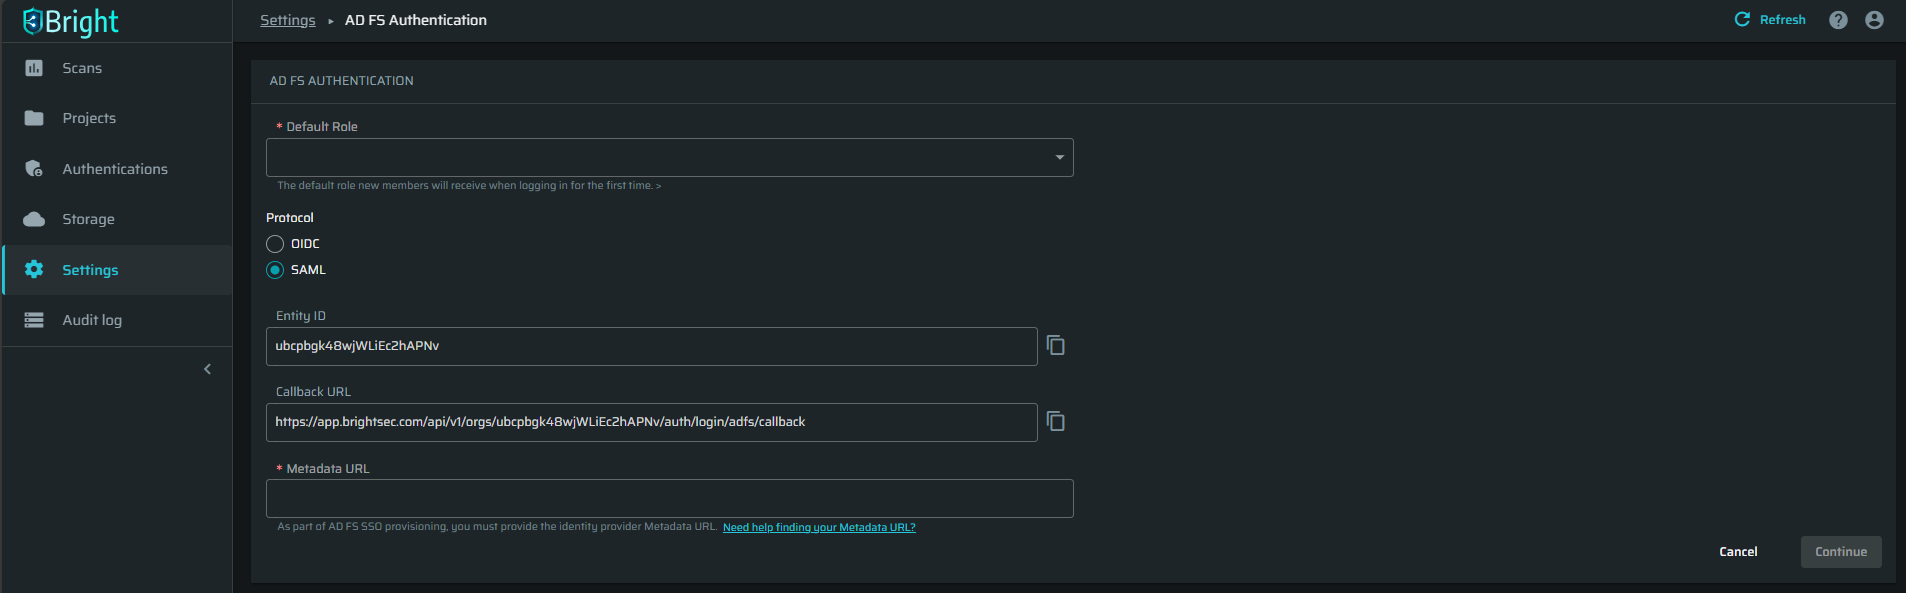Viewport: 1906px width, 593px height.
Task: Click the default role hint text
Action: [469, 186]
